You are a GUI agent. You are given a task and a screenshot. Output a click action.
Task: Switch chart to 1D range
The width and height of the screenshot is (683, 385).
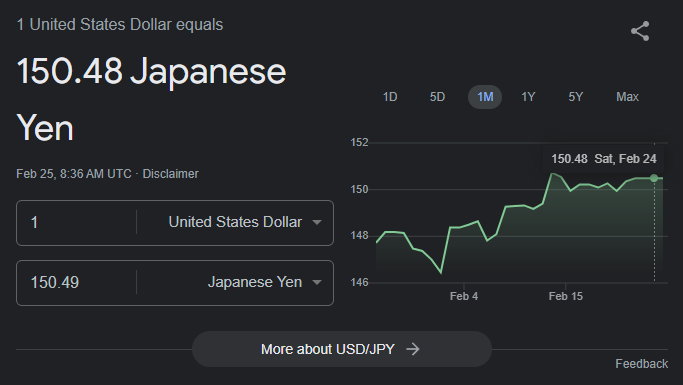pyautogui.click(x=390, y=97)
